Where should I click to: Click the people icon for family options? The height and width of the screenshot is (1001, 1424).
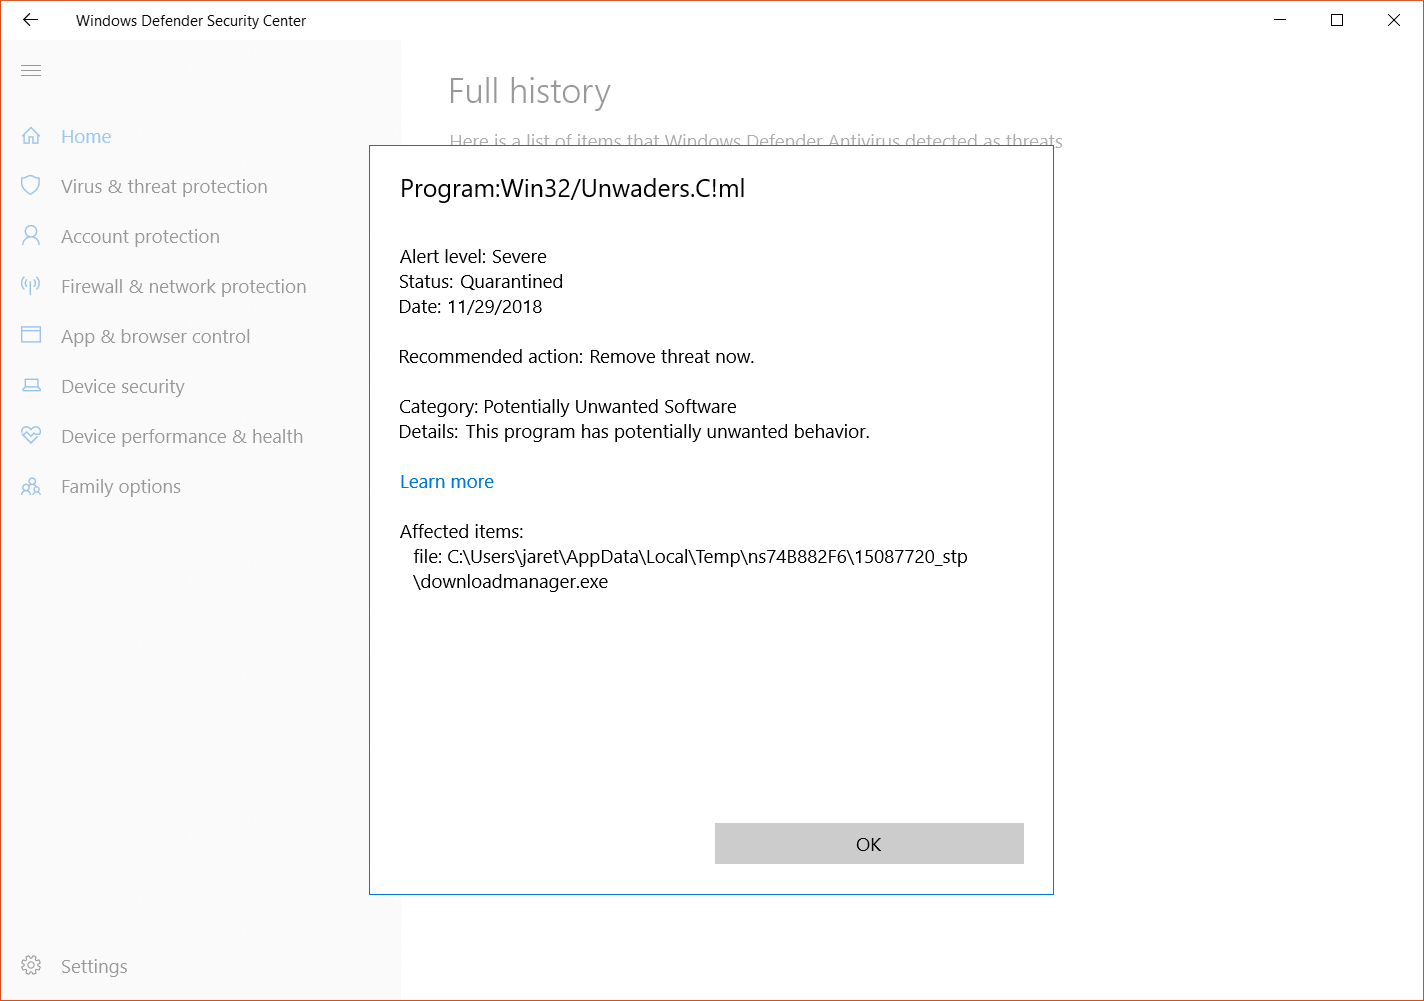coord(31,486)
